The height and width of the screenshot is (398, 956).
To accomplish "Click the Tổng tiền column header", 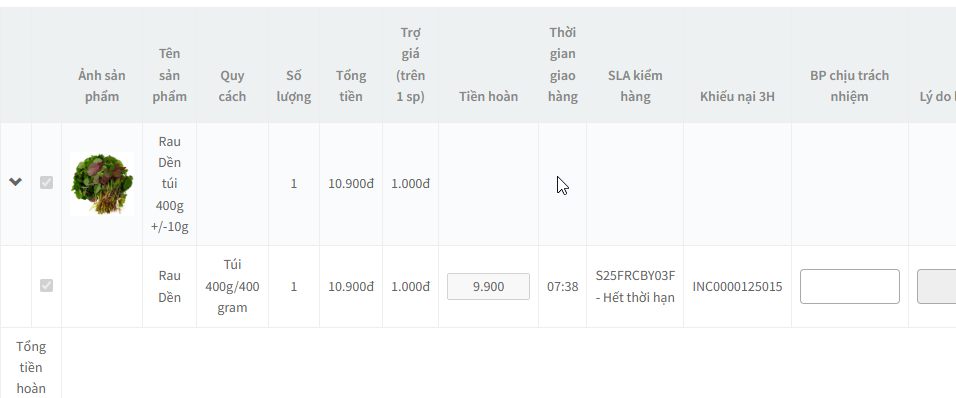I will [x=351, y=86].
